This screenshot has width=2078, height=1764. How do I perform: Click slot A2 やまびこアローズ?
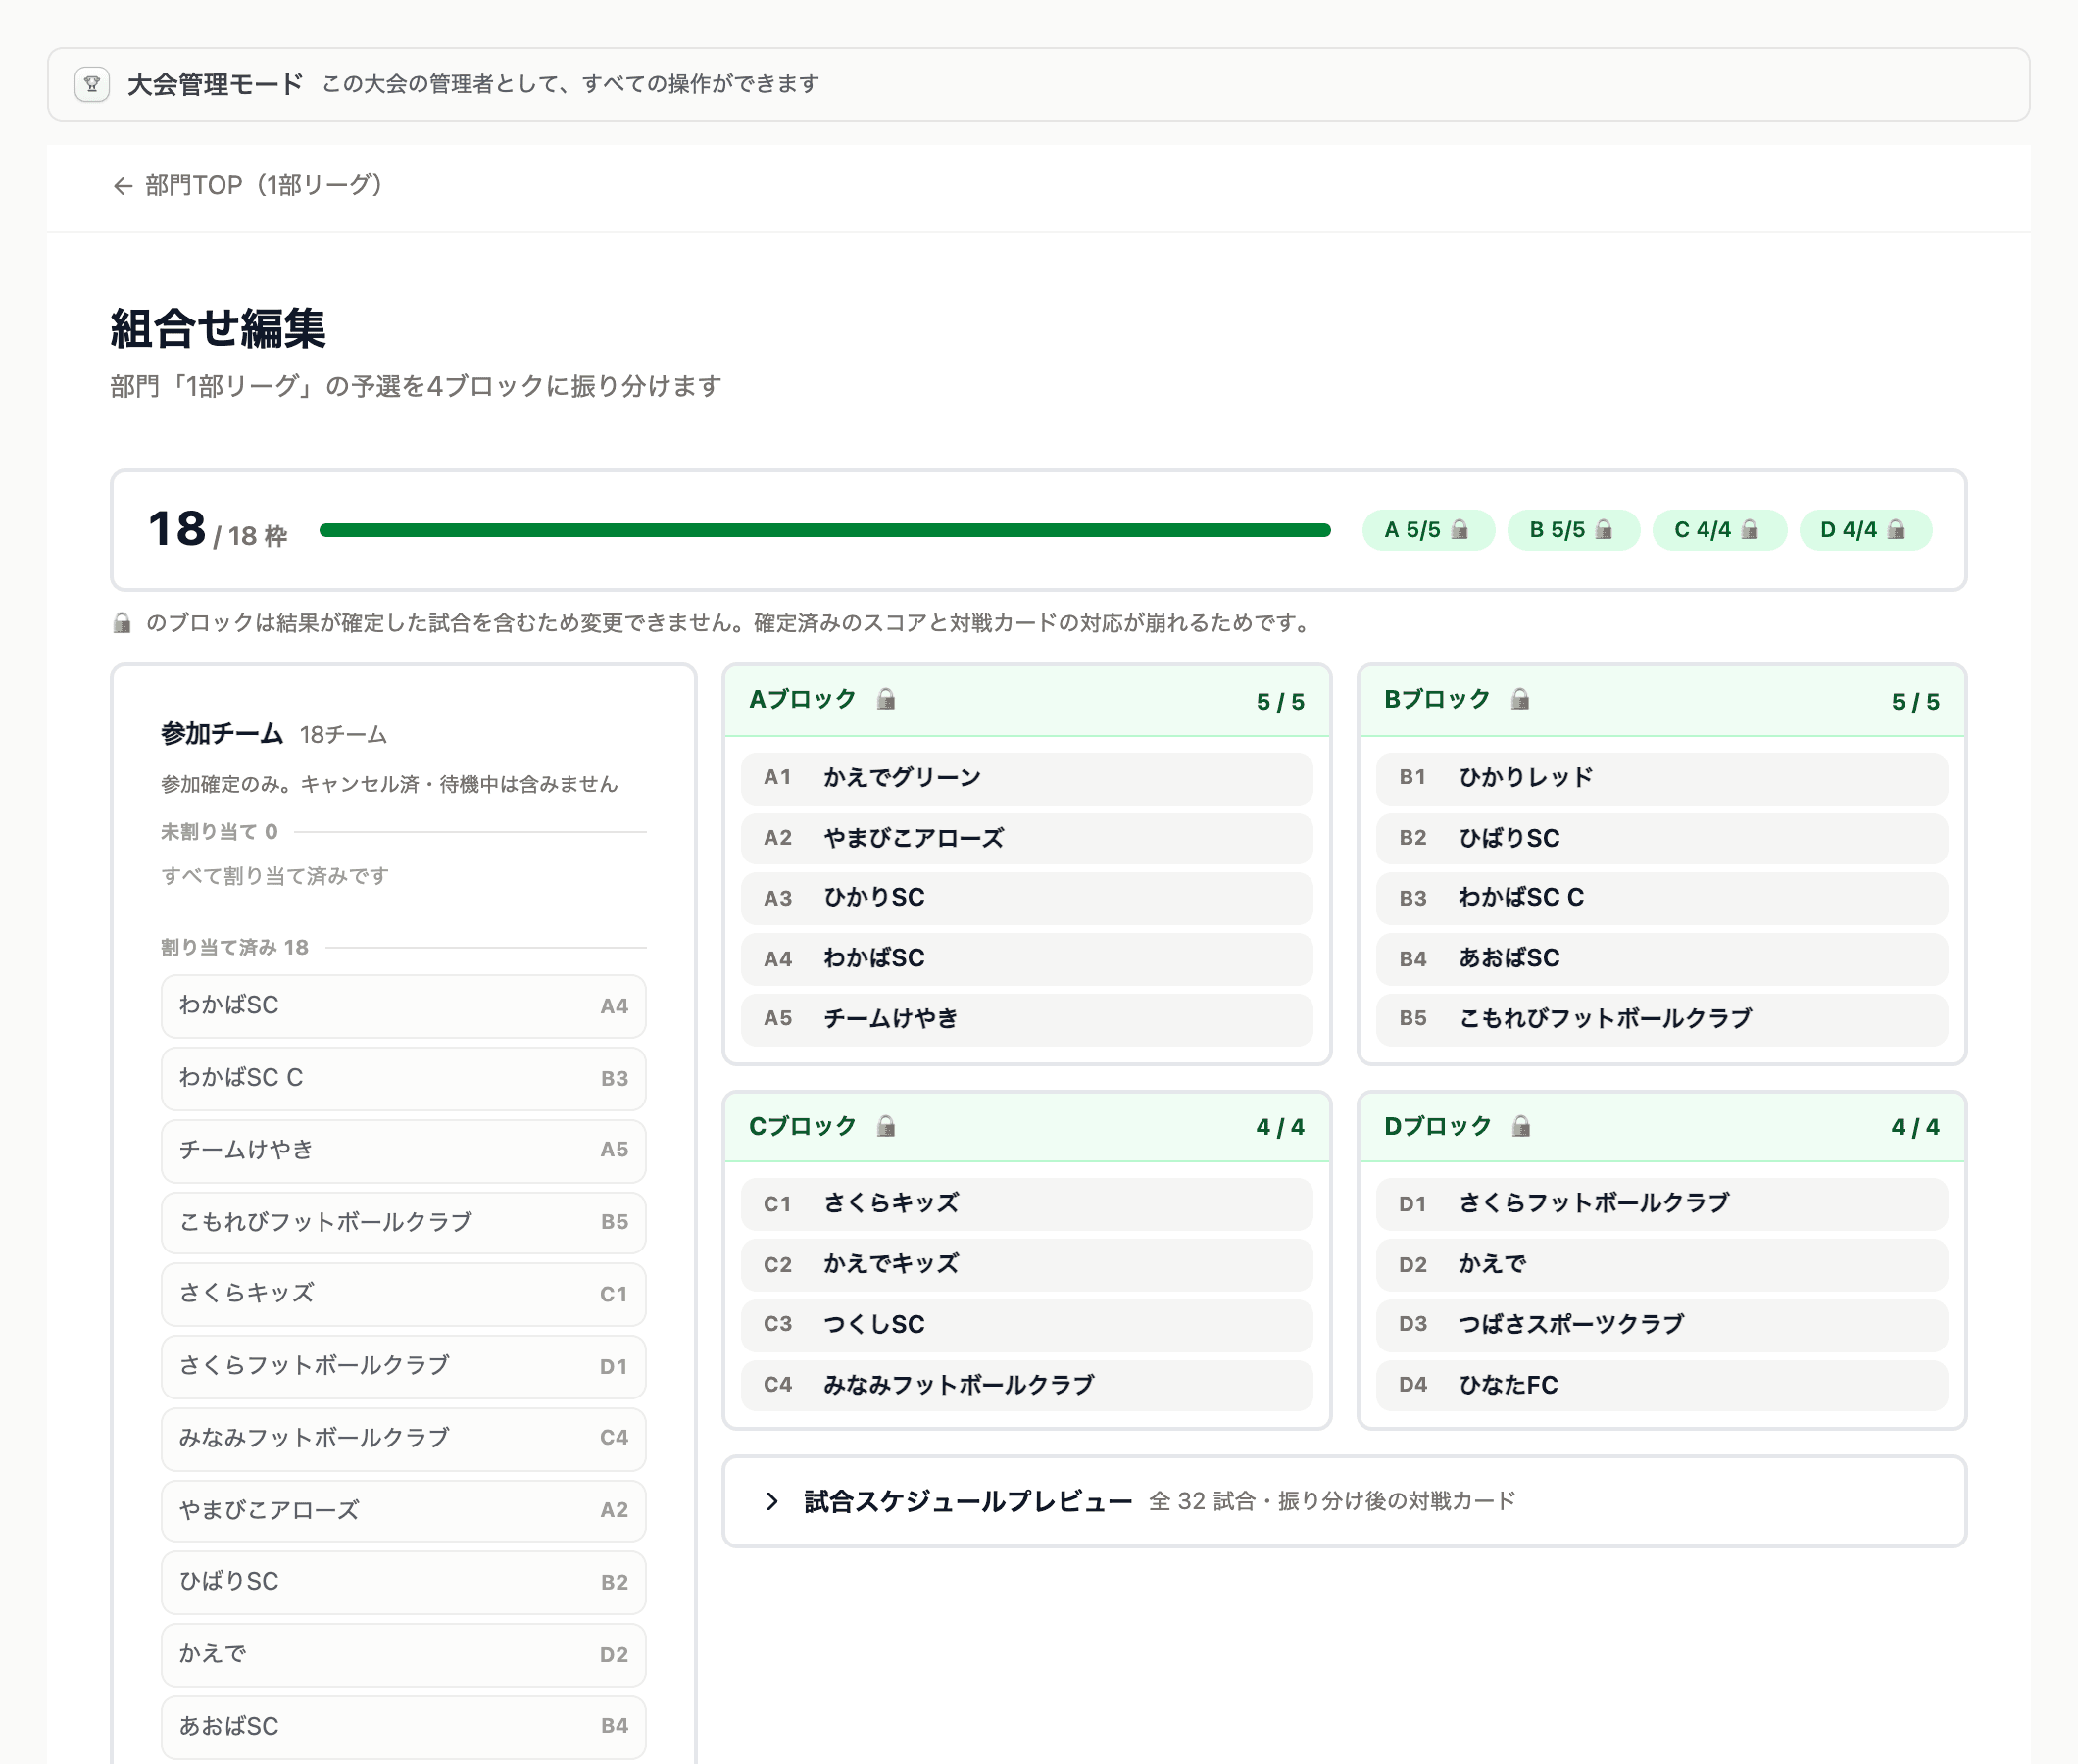[1026, 838]
